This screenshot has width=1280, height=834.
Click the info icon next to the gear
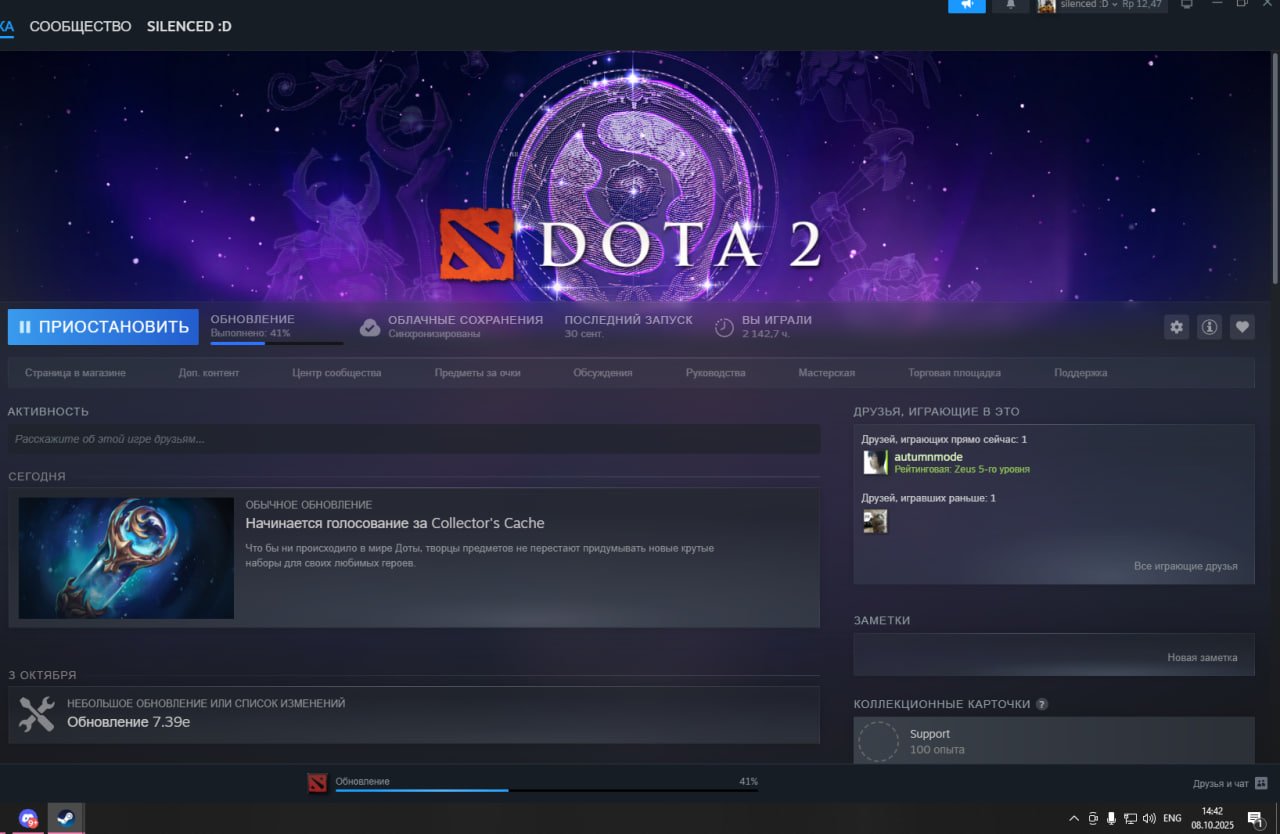point(1209,327)
